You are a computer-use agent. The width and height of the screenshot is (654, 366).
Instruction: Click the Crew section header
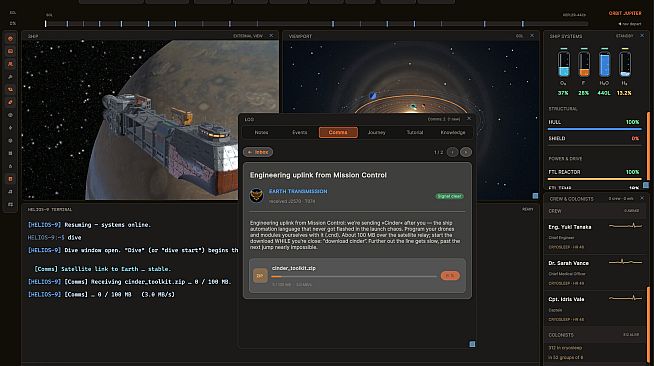(x=595, y=211)
